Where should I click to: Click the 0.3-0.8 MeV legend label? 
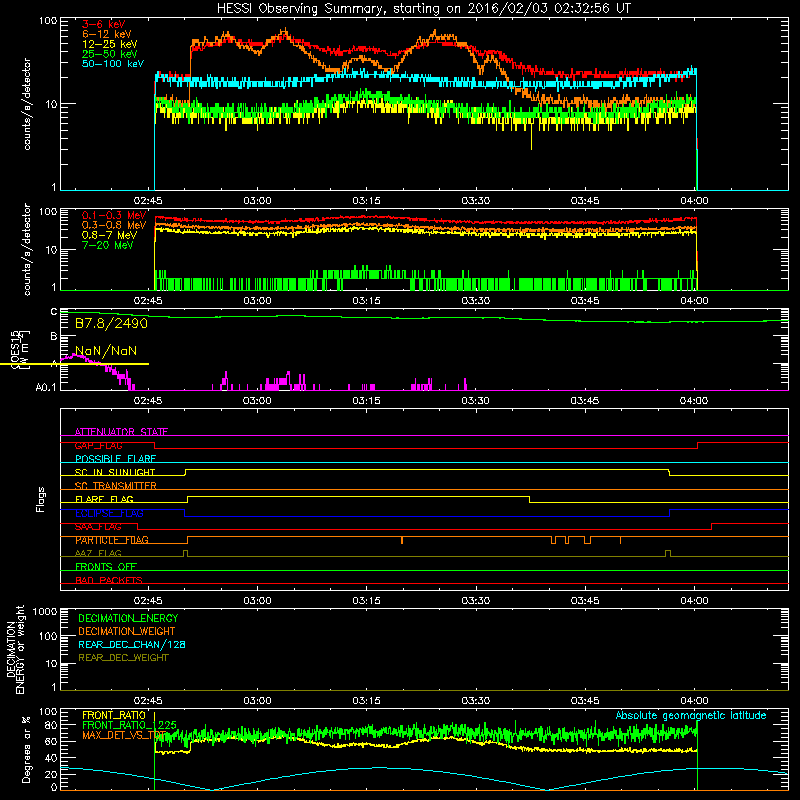[x=114, y=225]
